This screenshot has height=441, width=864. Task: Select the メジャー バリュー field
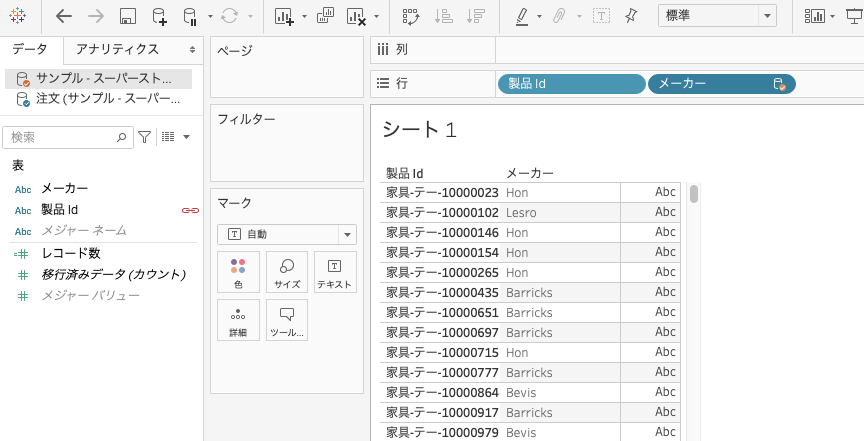90,296
